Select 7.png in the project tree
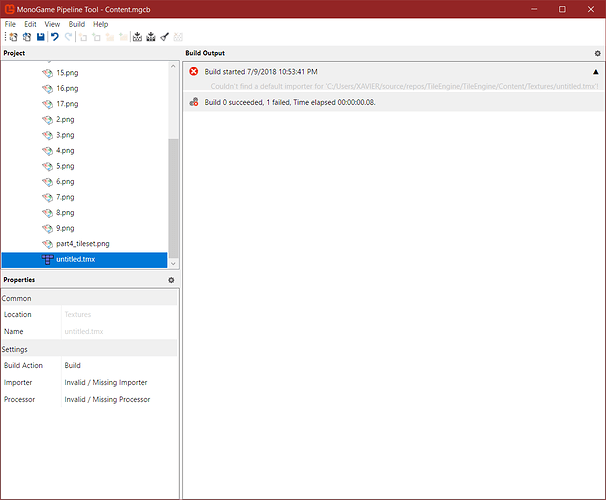The image size is (606, 500). click(65, 197)
